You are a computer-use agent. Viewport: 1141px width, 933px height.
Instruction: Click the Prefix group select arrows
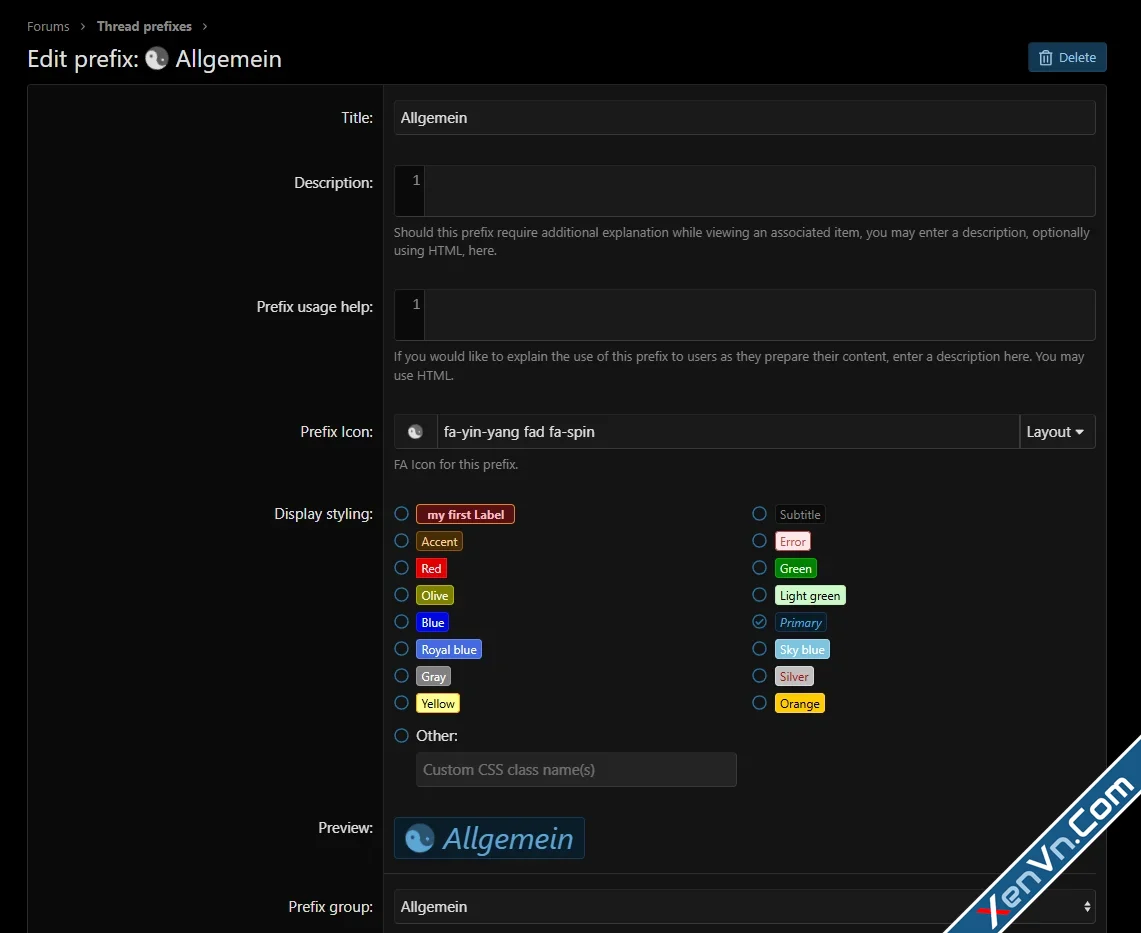[1086, 907]
